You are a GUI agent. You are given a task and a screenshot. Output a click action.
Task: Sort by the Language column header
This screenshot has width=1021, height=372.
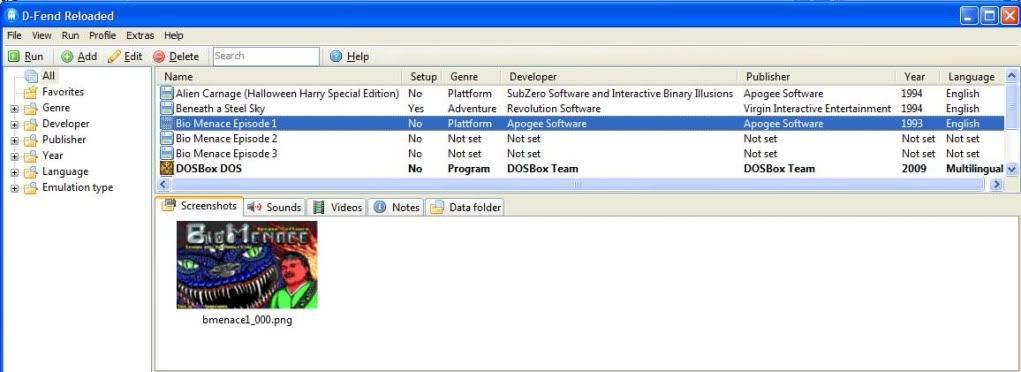pos(973,77)
